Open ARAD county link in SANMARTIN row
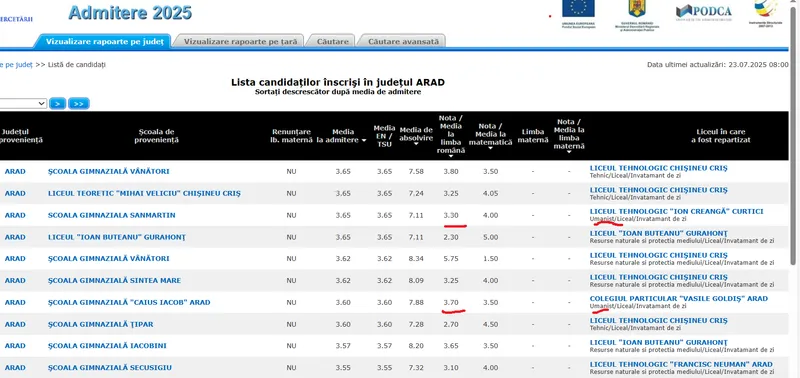The height and width of the screenshot is (378, 800). [x=15, y=215]
